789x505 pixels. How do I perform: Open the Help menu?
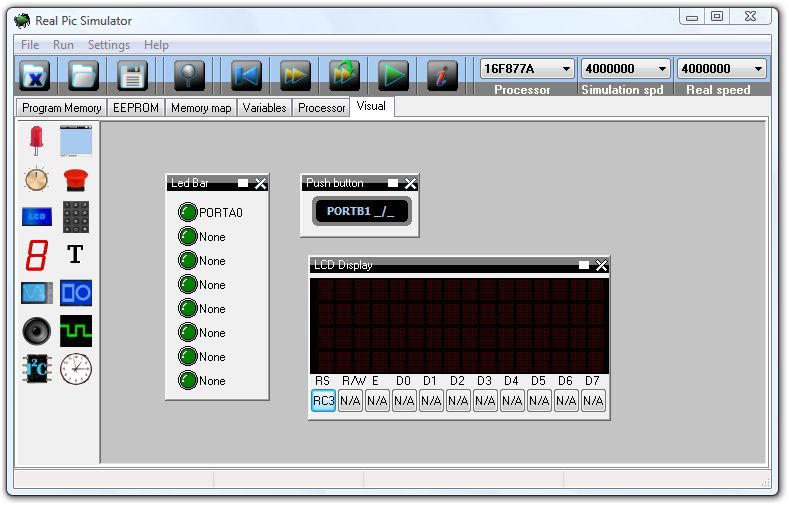coord(156,45)
